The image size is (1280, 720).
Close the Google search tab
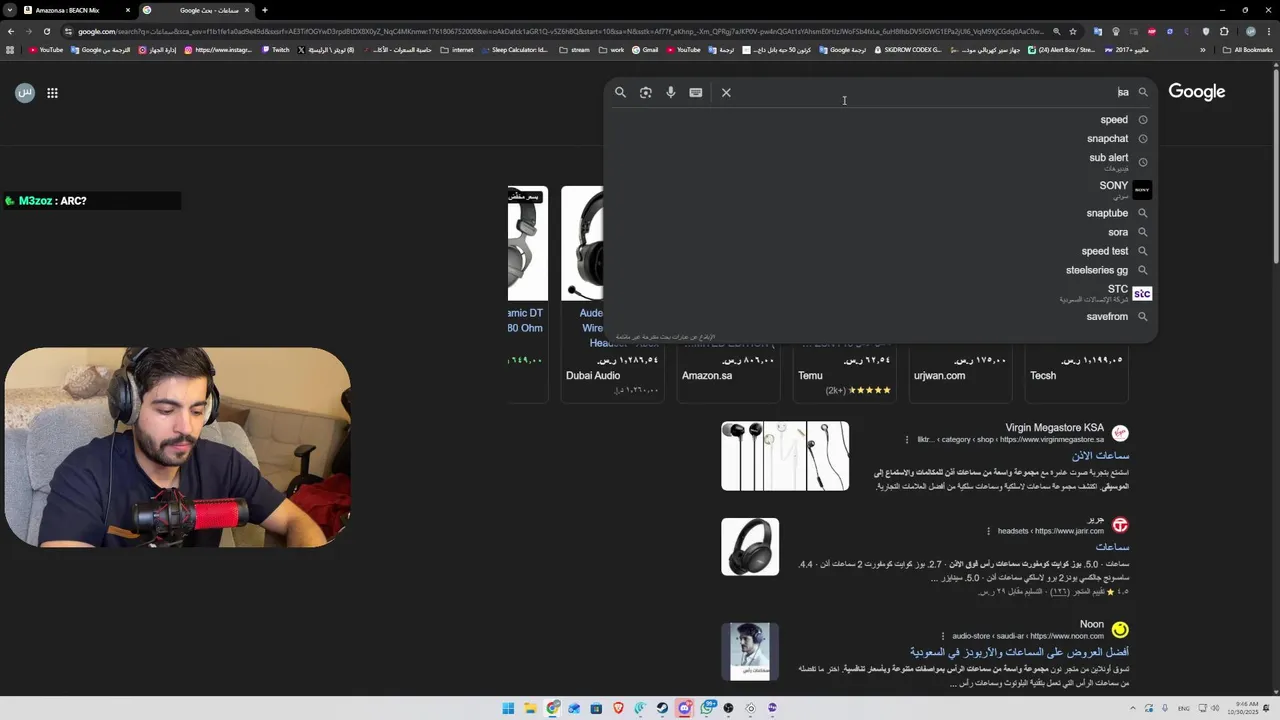pos(247,10)
